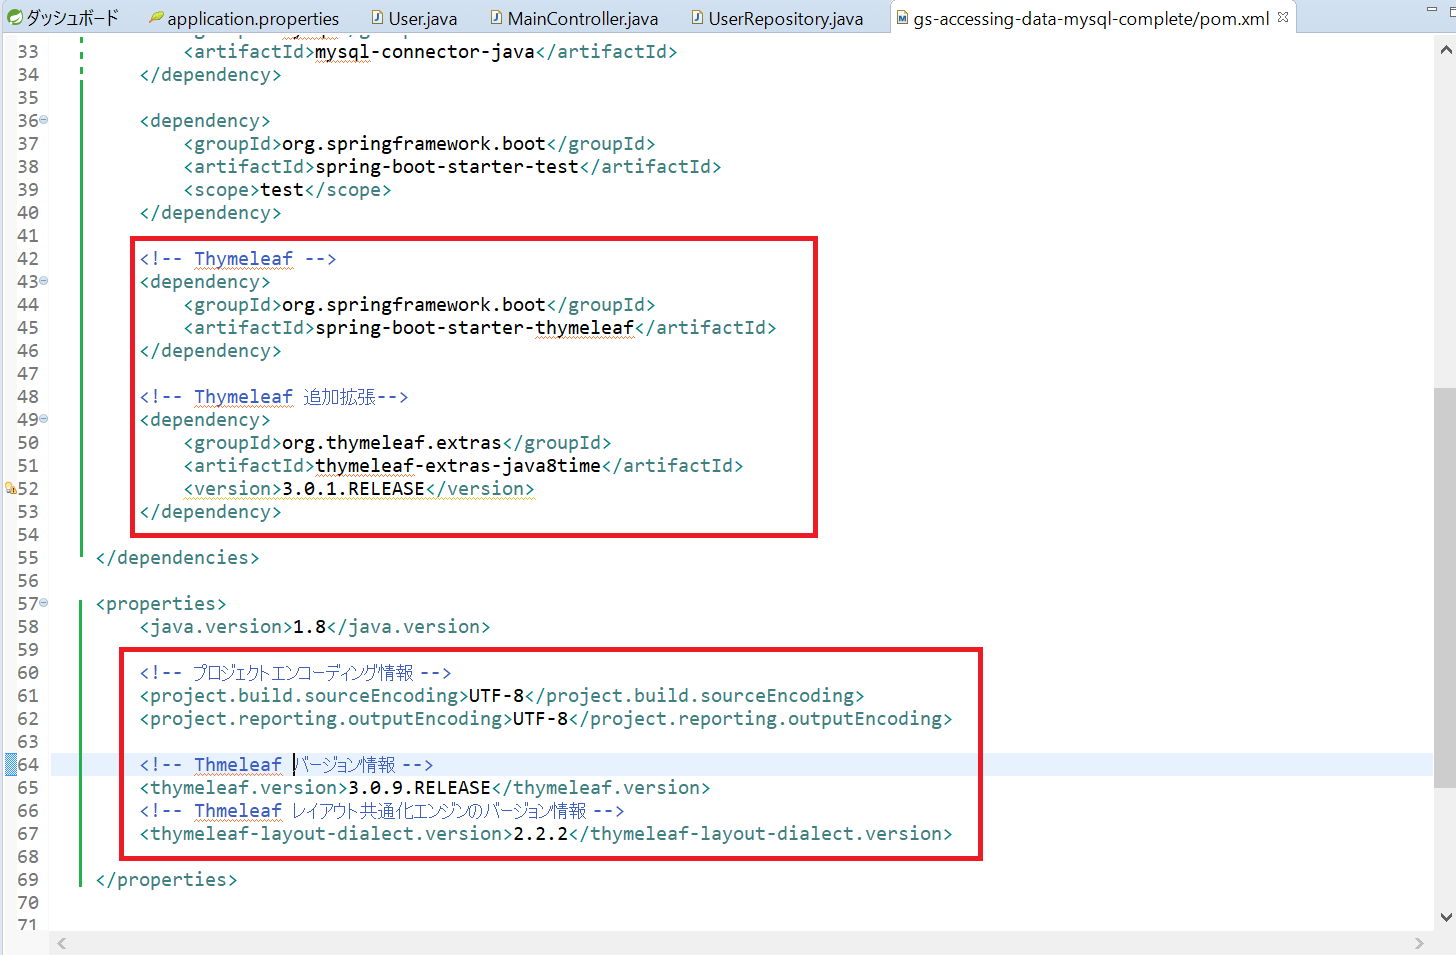Click the vertical scrollbar up arrow
The height and width of the screenshot is (955, 1456).
[x=1446, y=48]
